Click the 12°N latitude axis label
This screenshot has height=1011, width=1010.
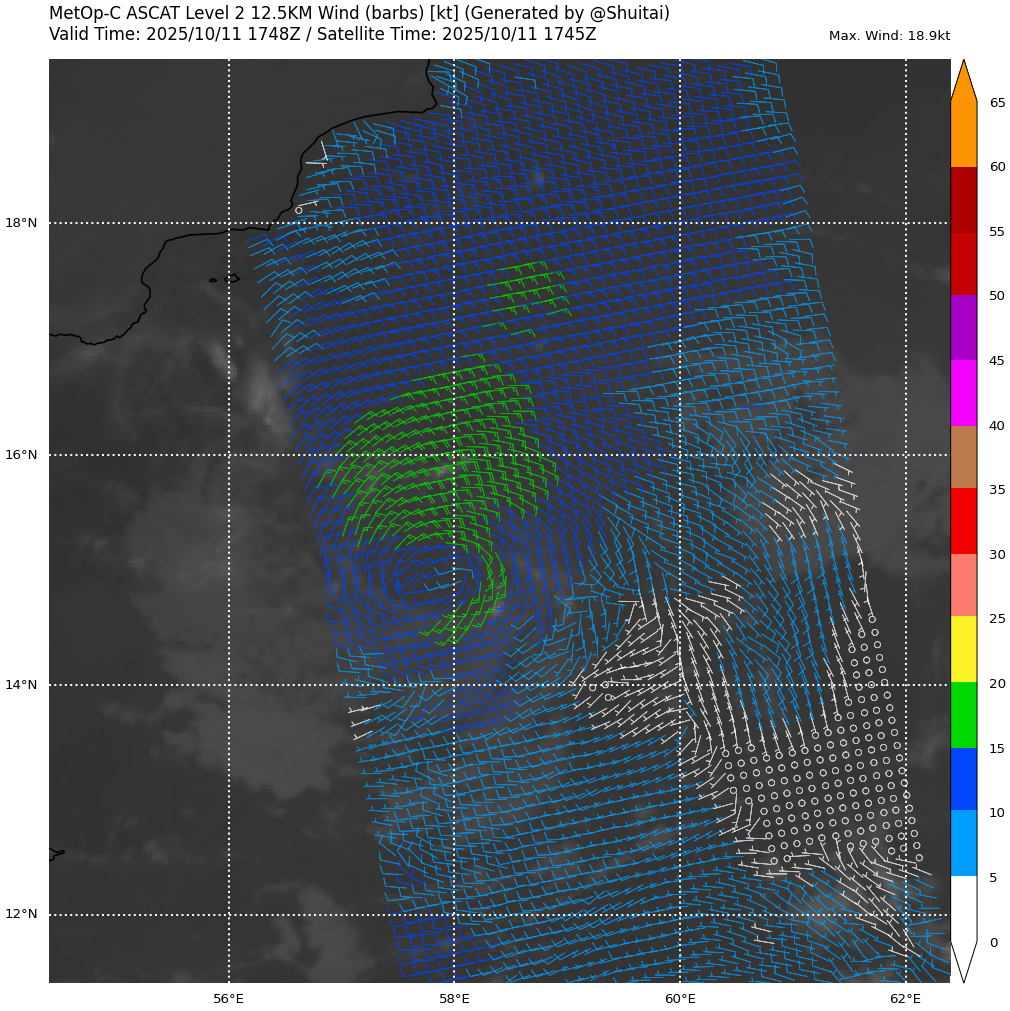click(21, 914)
